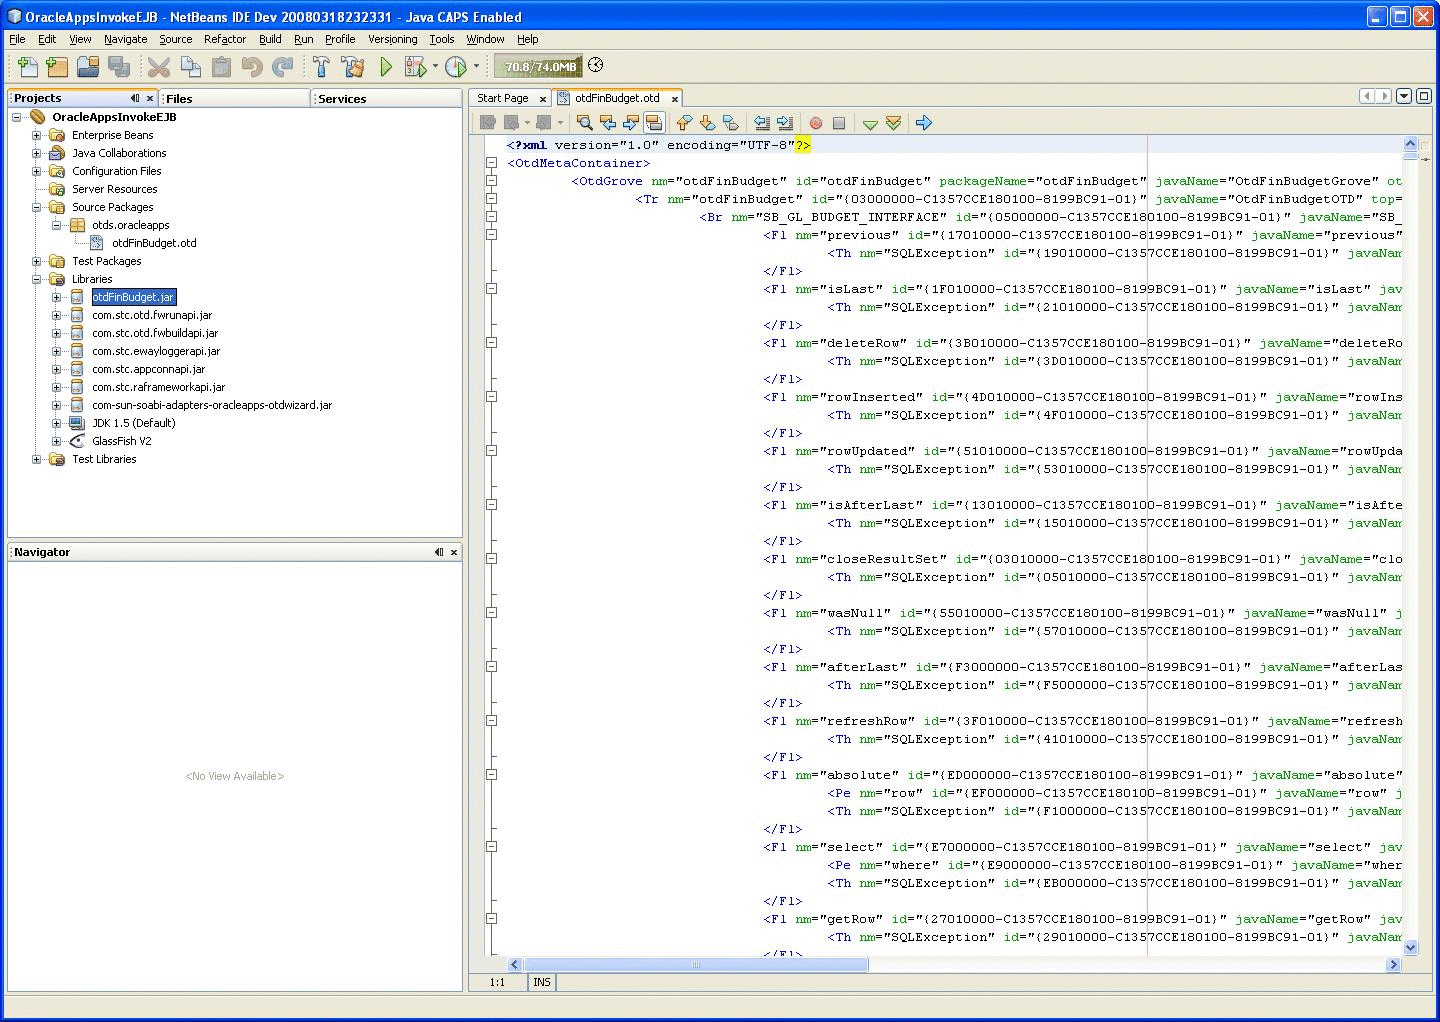Expand the Configuration Files node
The image size is (1440, 1022).
click(37, 171)
